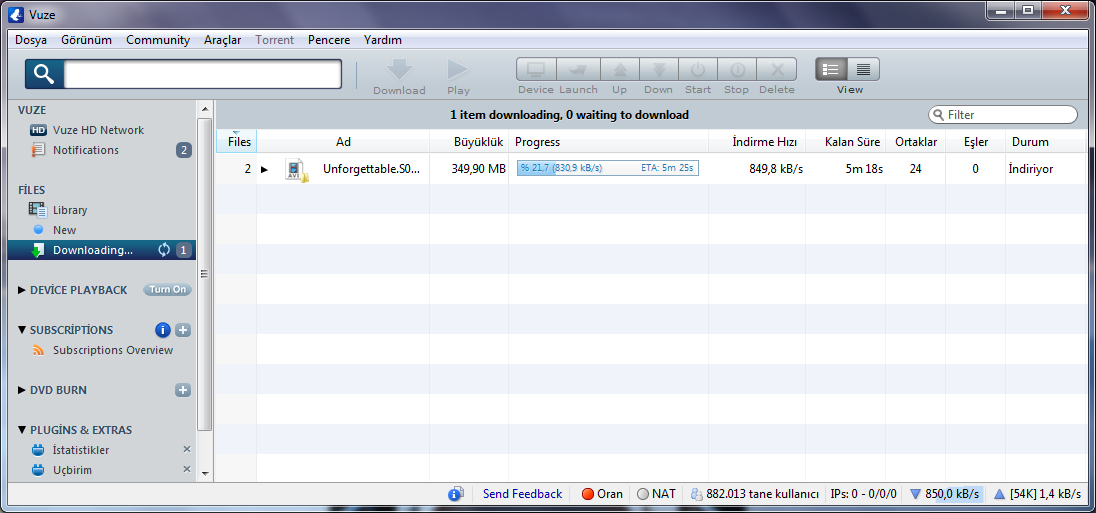Click the 882.013 tane kullanıcı status
1096x513 pixels.
(x=755, y=494)
